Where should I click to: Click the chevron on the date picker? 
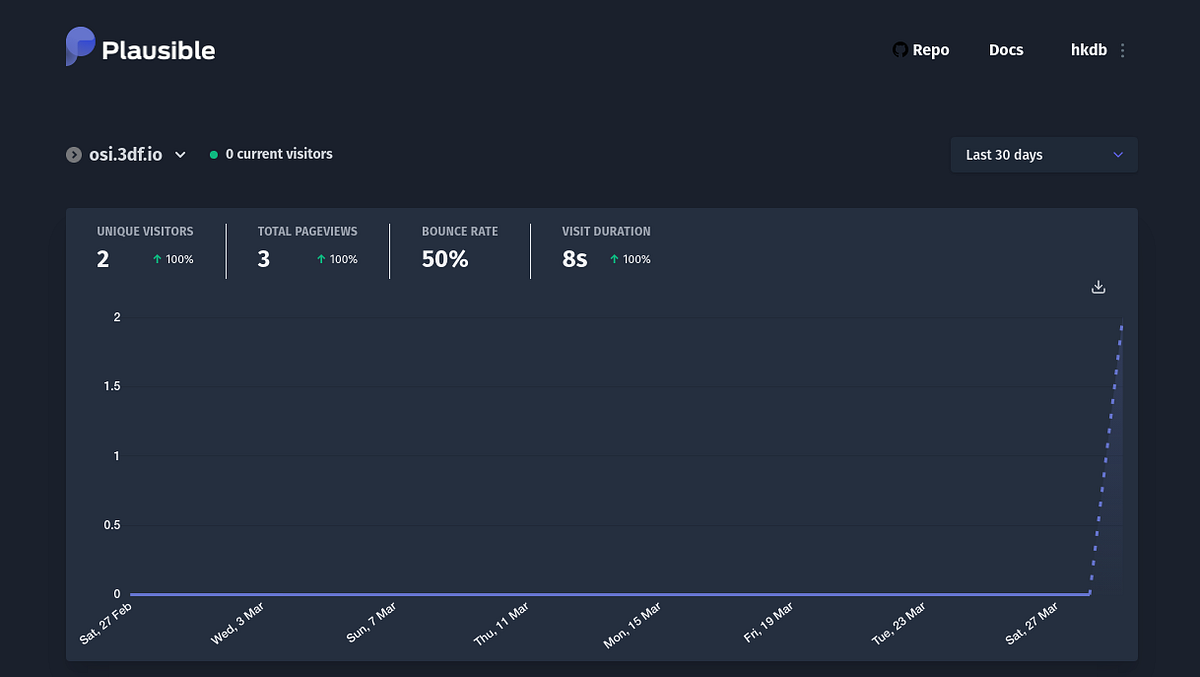coord(1119,155)
